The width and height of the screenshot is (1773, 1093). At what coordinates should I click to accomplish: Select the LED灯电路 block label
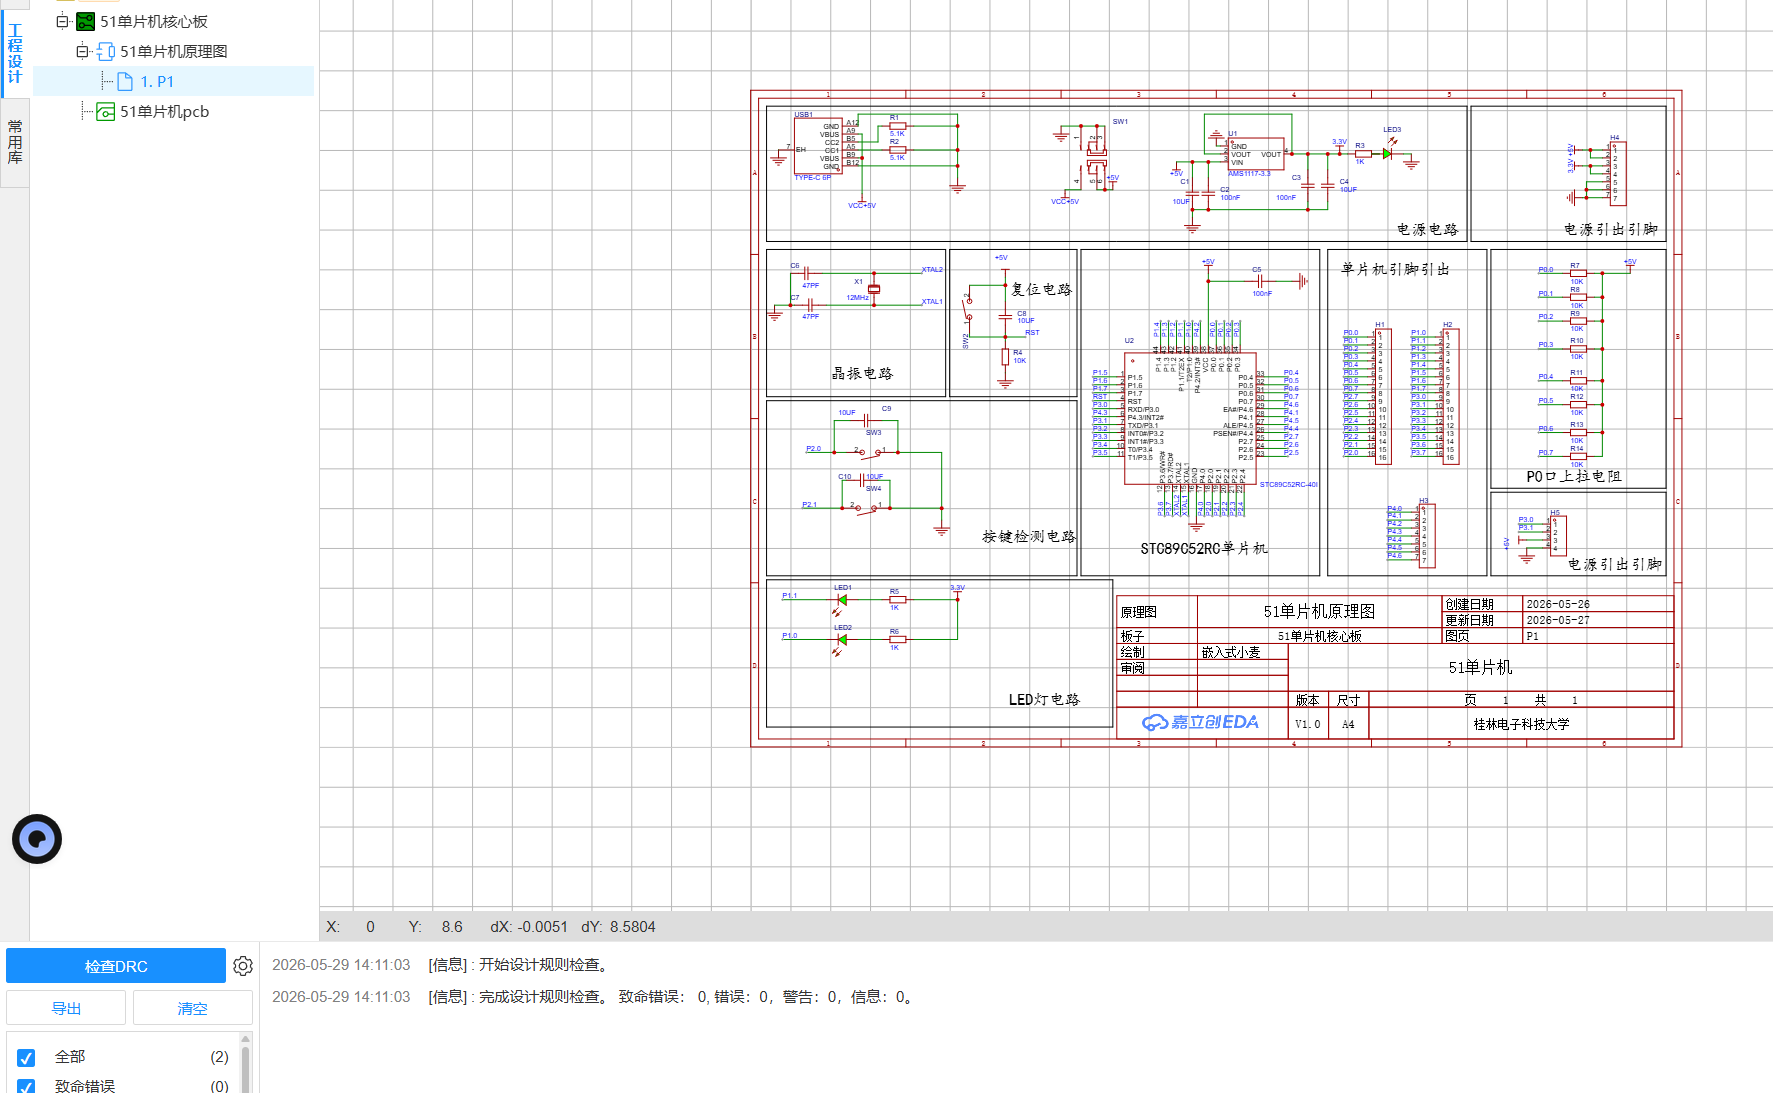[x=1044, y=699]
